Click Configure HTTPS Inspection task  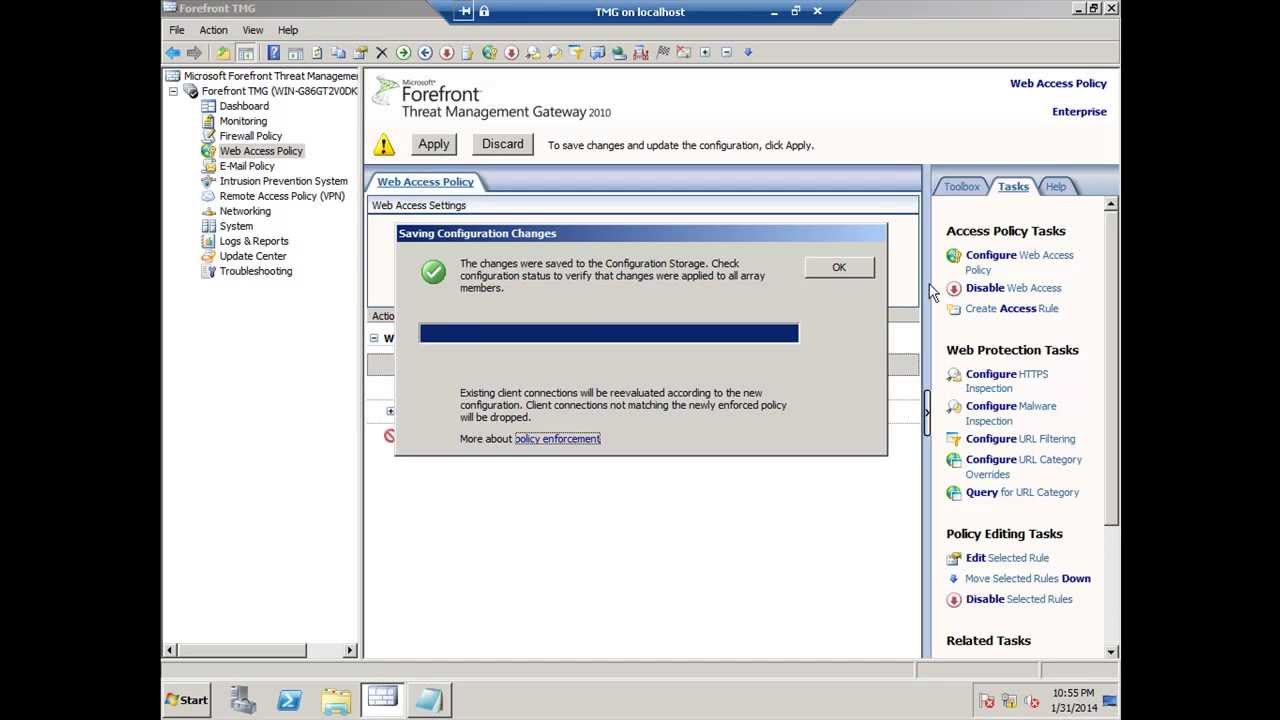click(x=1007, y=381)
